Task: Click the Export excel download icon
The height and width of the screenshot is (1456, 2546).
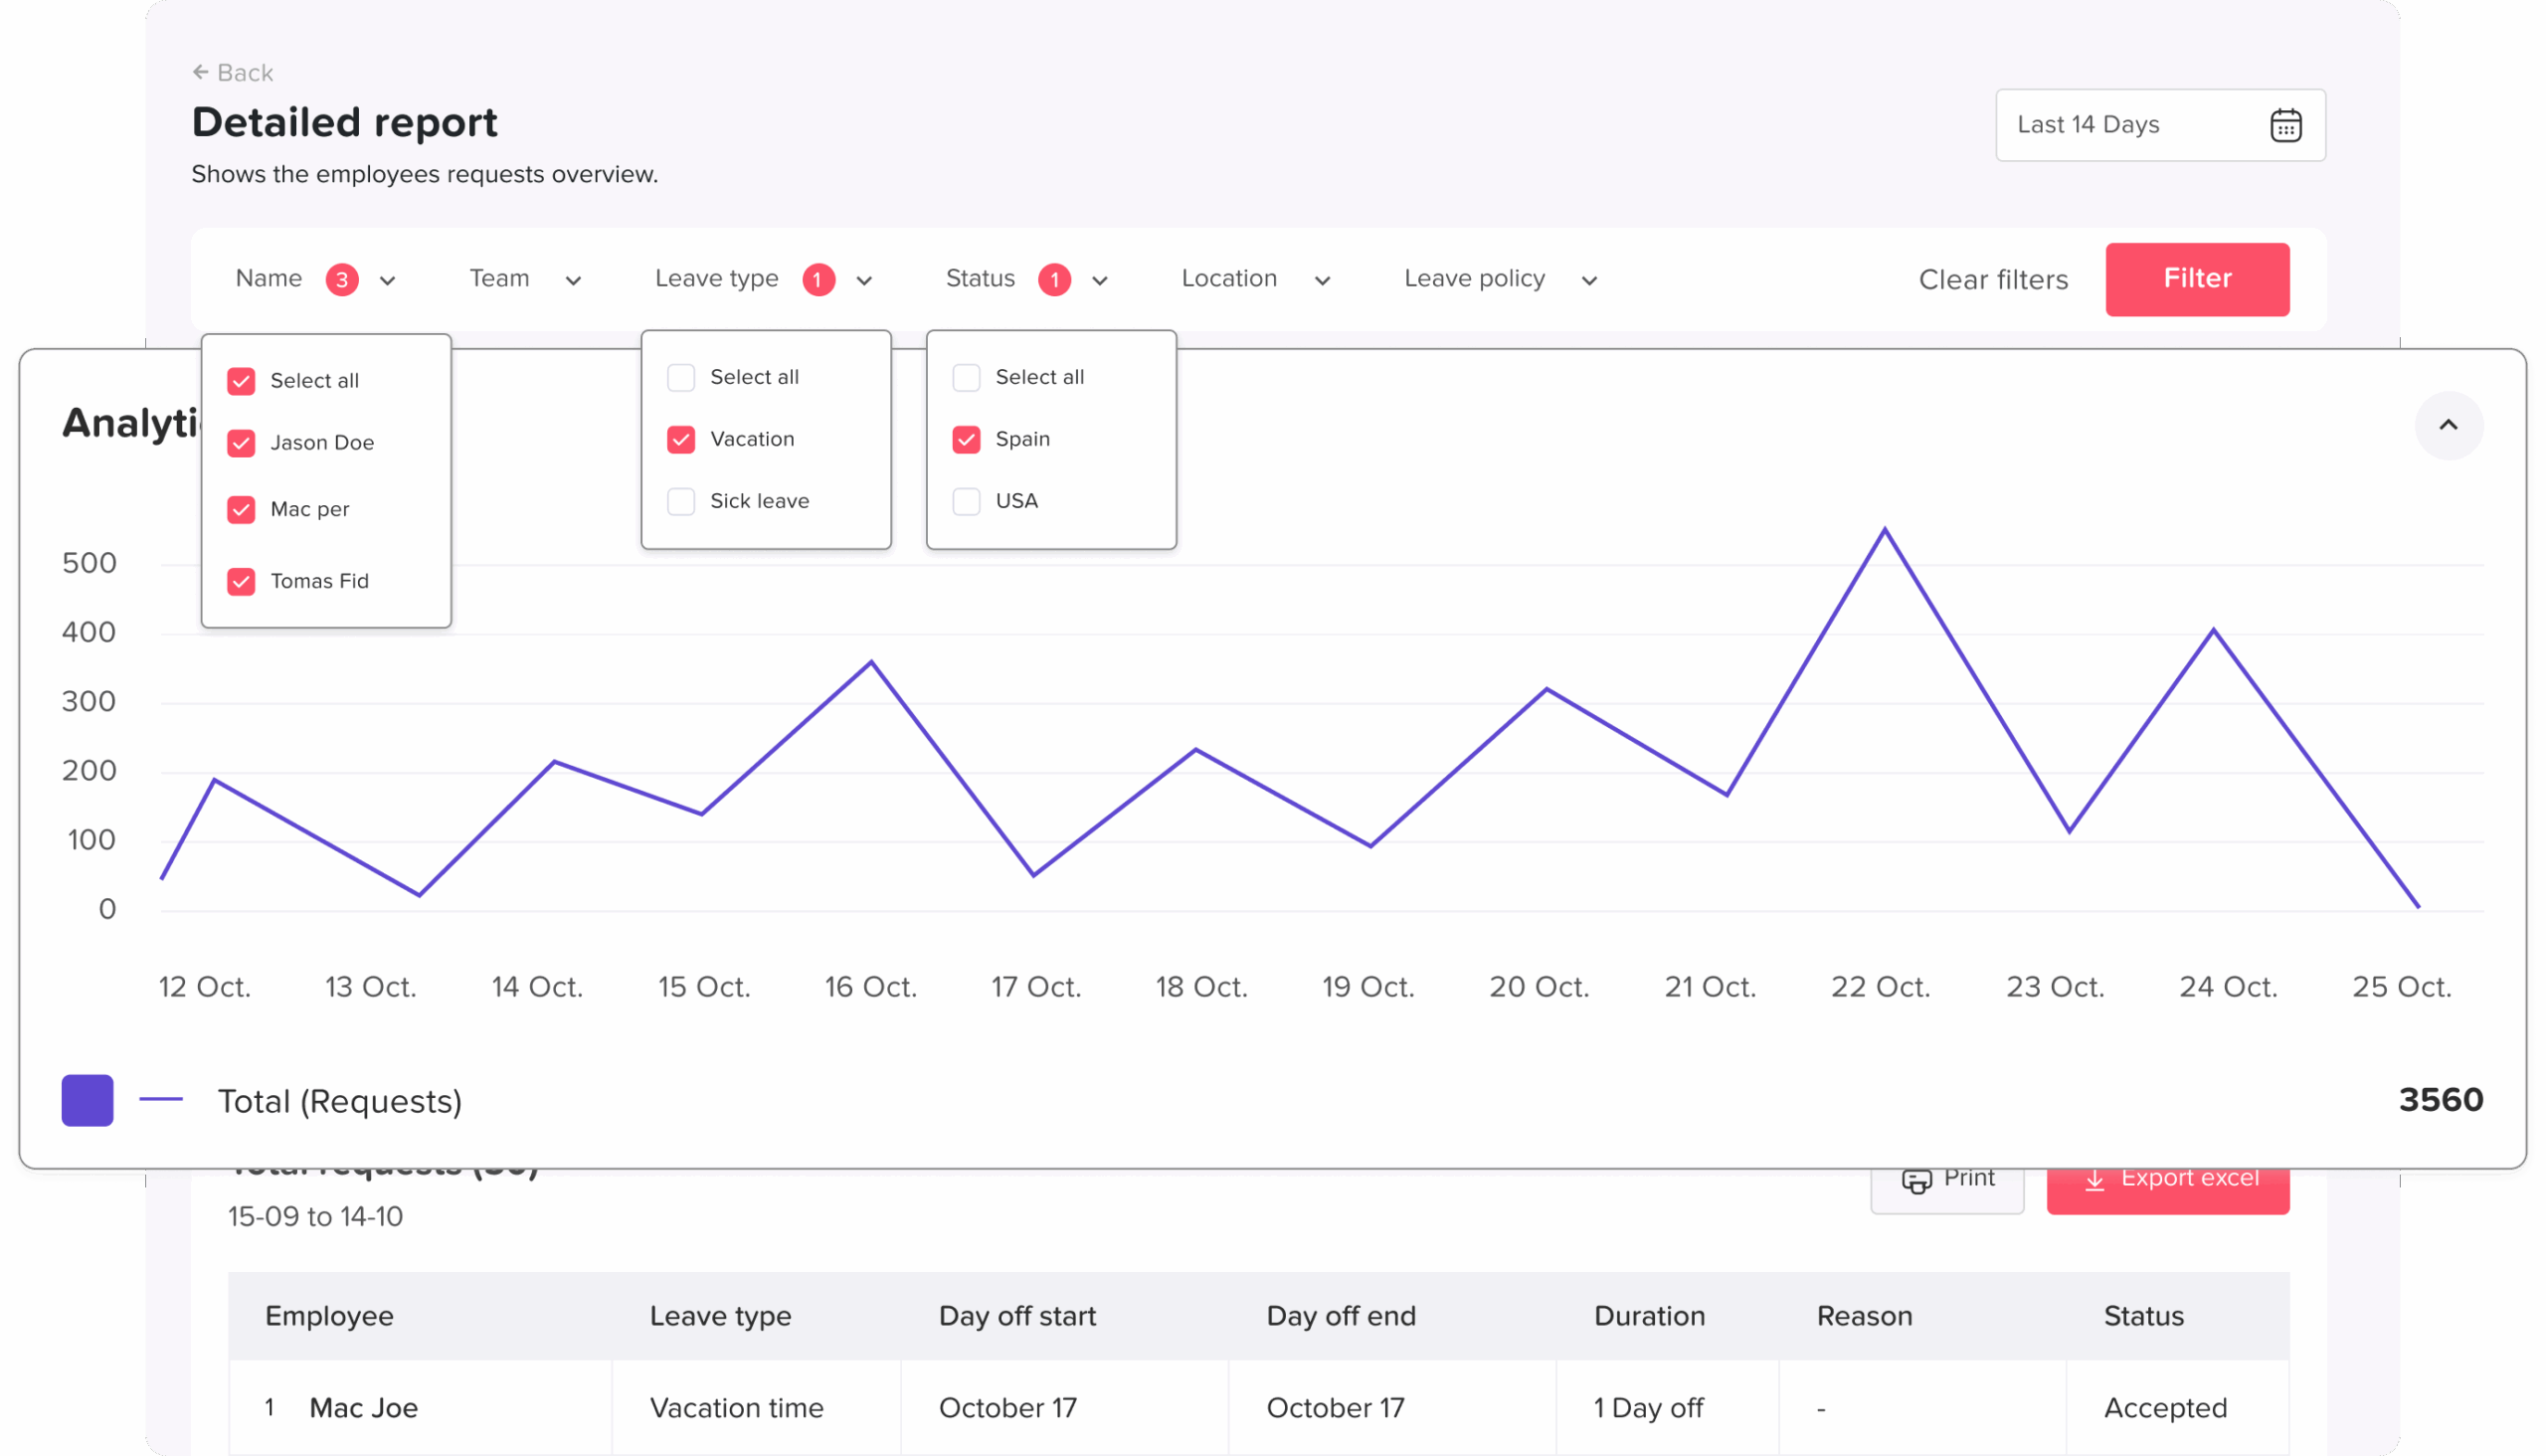Action: (2094, 1180)
